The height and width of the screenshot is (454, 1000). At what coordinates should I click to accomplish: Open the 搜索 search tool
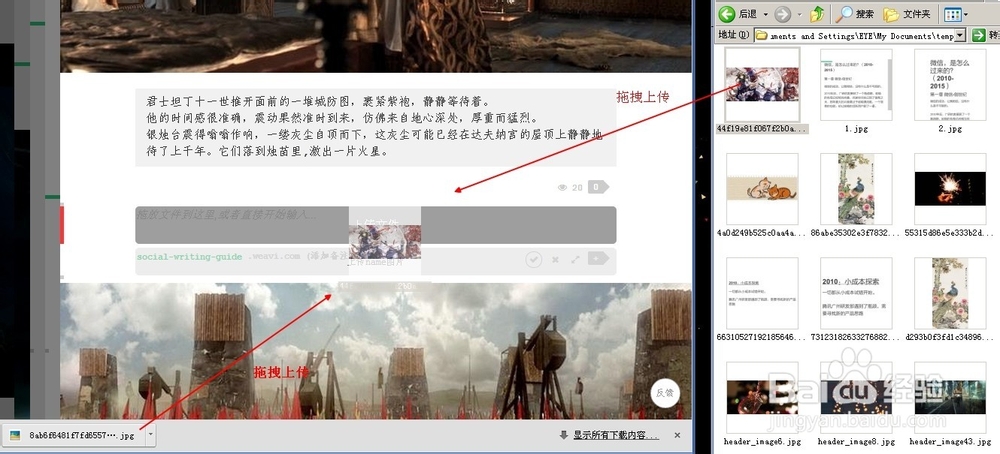[856, 14]
